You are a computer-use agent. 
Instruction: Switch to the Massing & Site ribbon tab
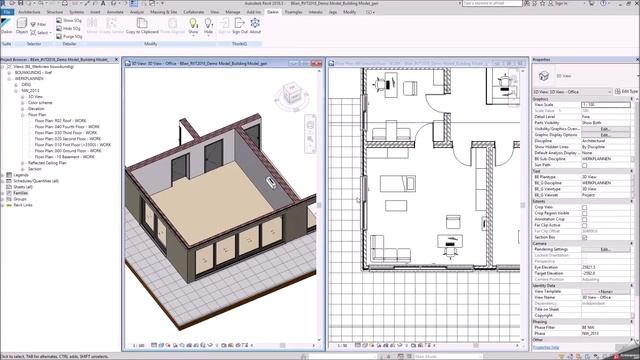pyautogui.click(x=164, y=12)
